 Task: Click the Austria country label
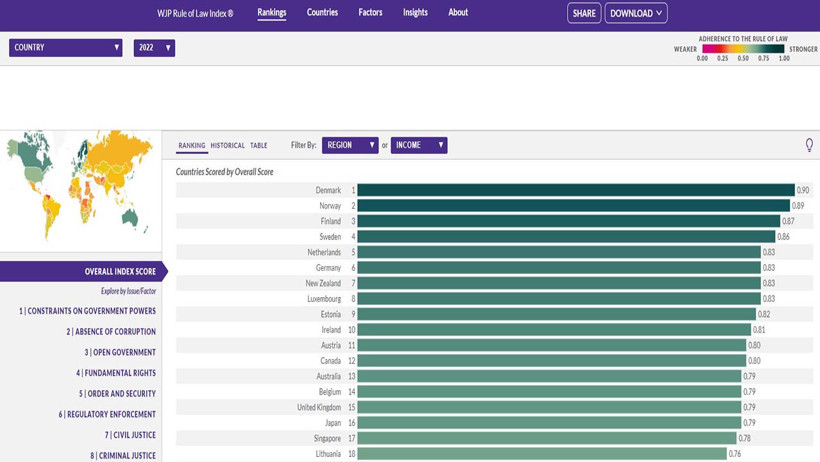tap(331, 345)
